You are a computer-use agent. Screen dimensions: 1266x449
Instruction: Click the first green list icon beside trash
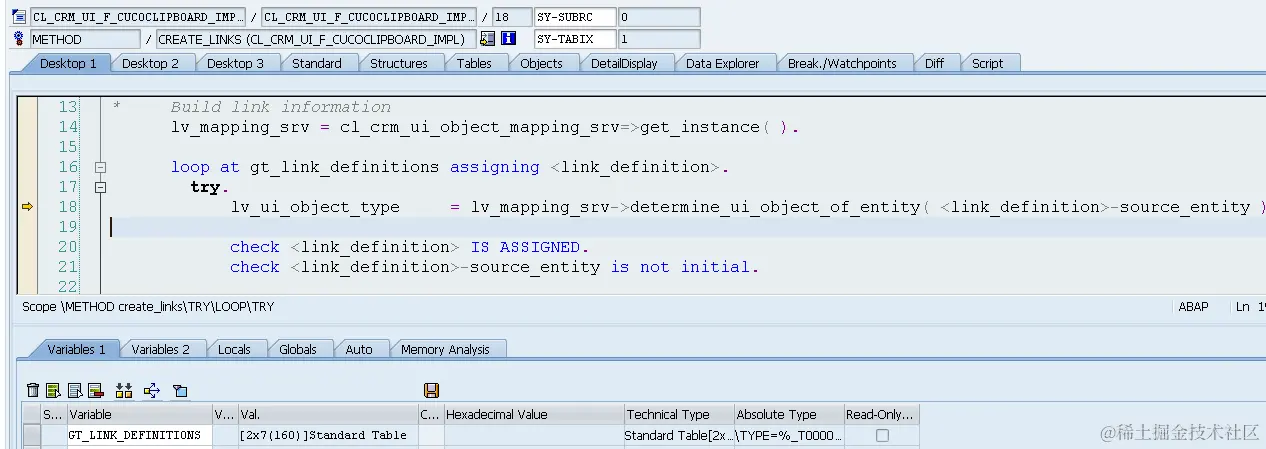(x=53, y=390)
